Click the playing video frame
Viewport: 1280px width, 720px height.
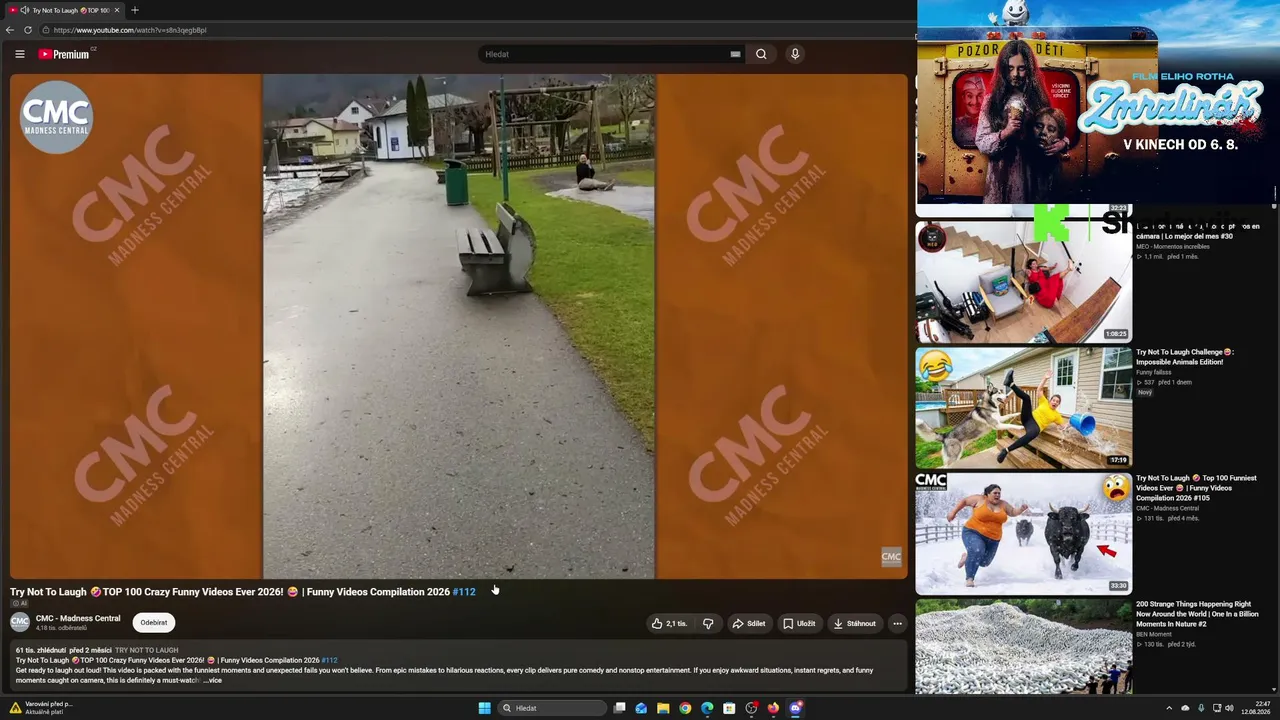click(459, 326)
